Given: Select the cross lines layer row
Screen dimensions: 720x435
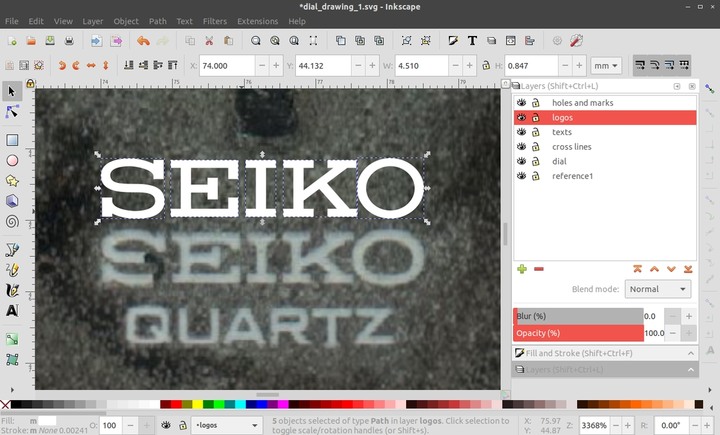Looking at the screenshot, I should point(605,147).
